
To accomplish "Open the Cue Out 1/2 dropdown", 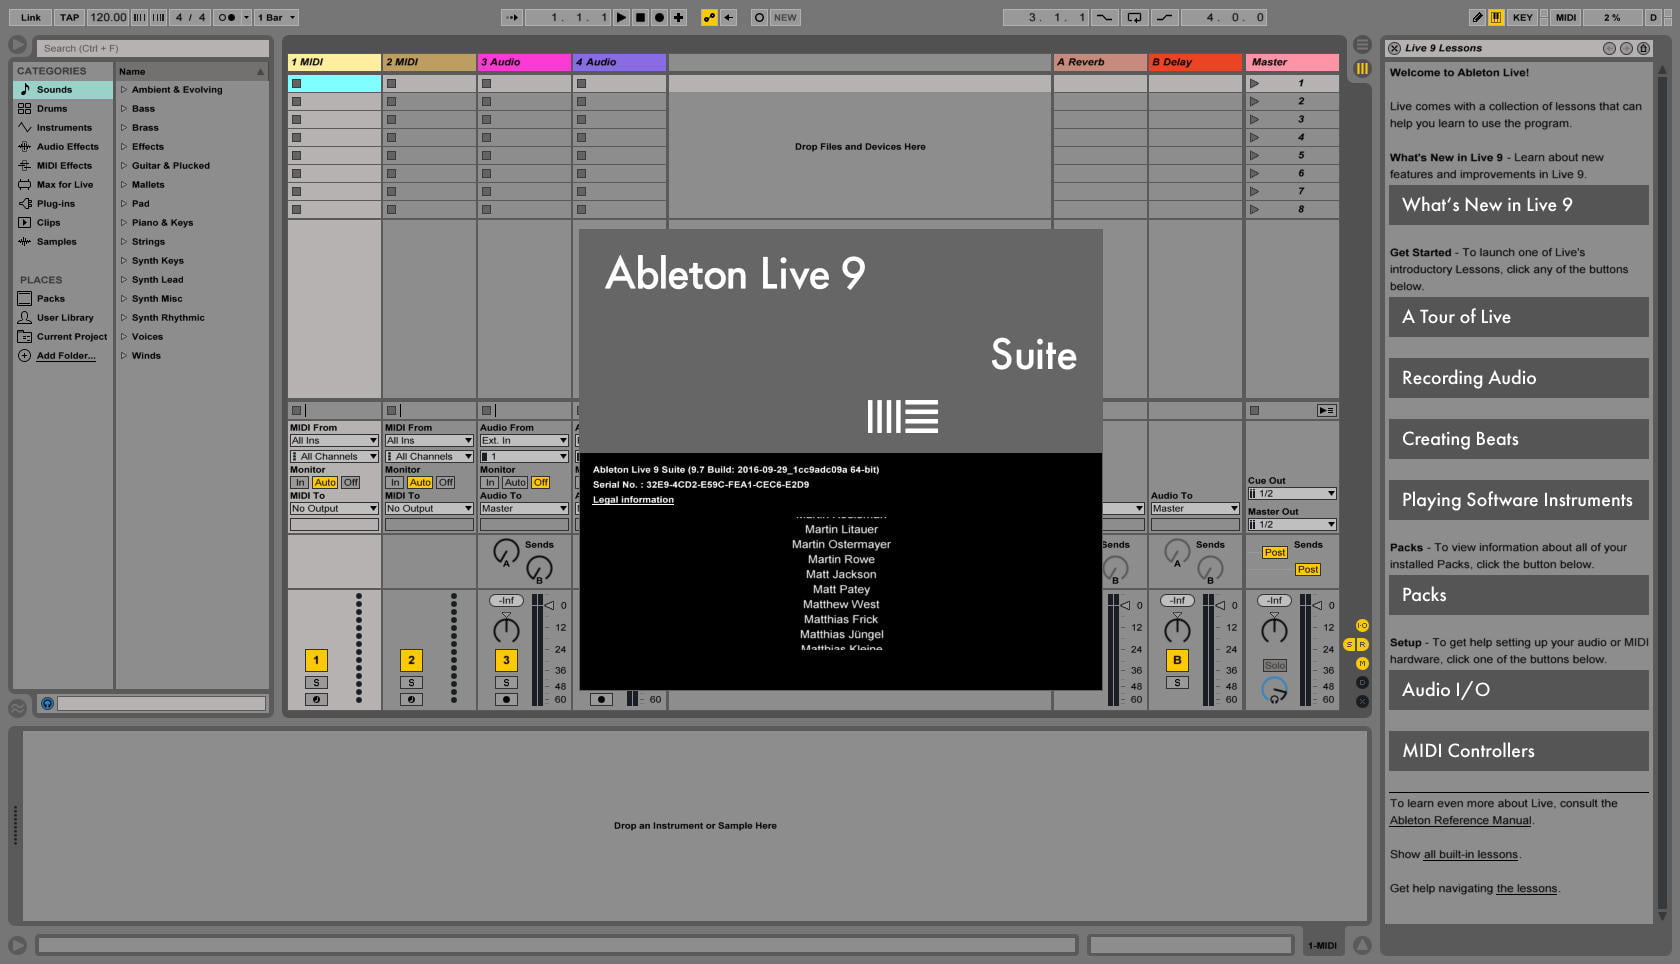I will click(1292, 493).
